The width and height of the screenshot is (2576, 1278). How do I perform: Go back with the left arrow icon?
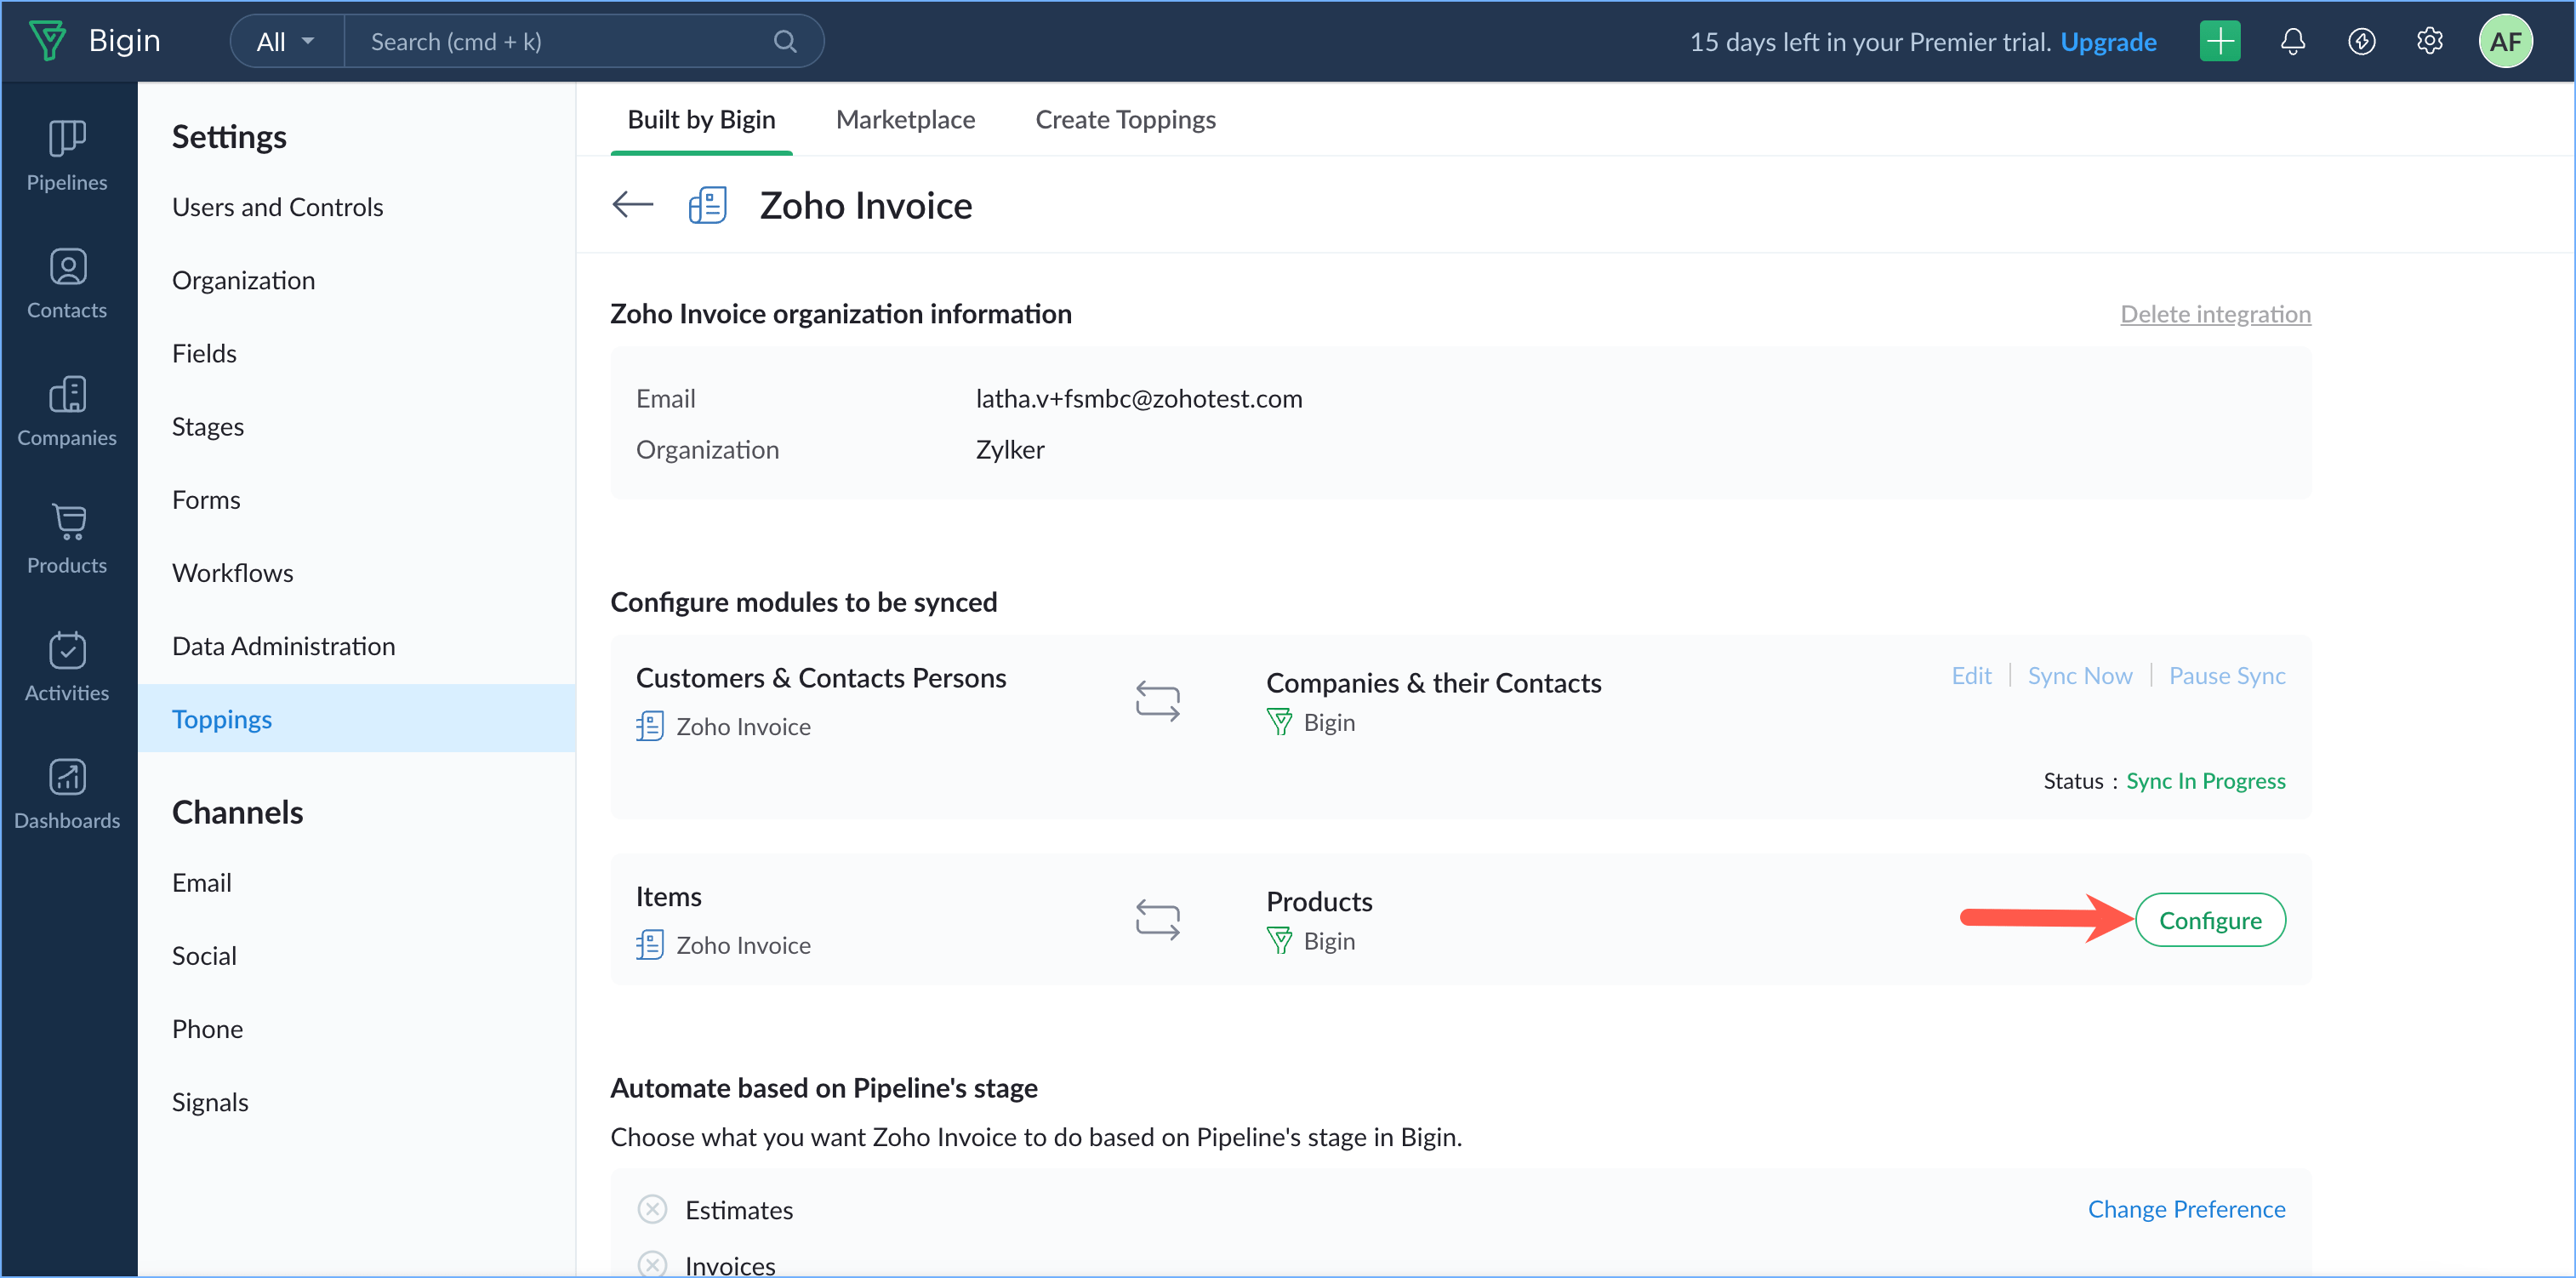[x=632, y=205]
